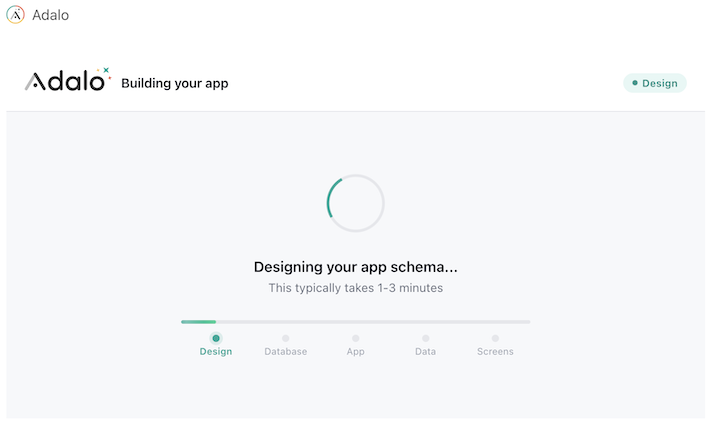Click the "Designing your app schema..." message
The width and height of the screenshot is (706, 422).
pos(355,267)
